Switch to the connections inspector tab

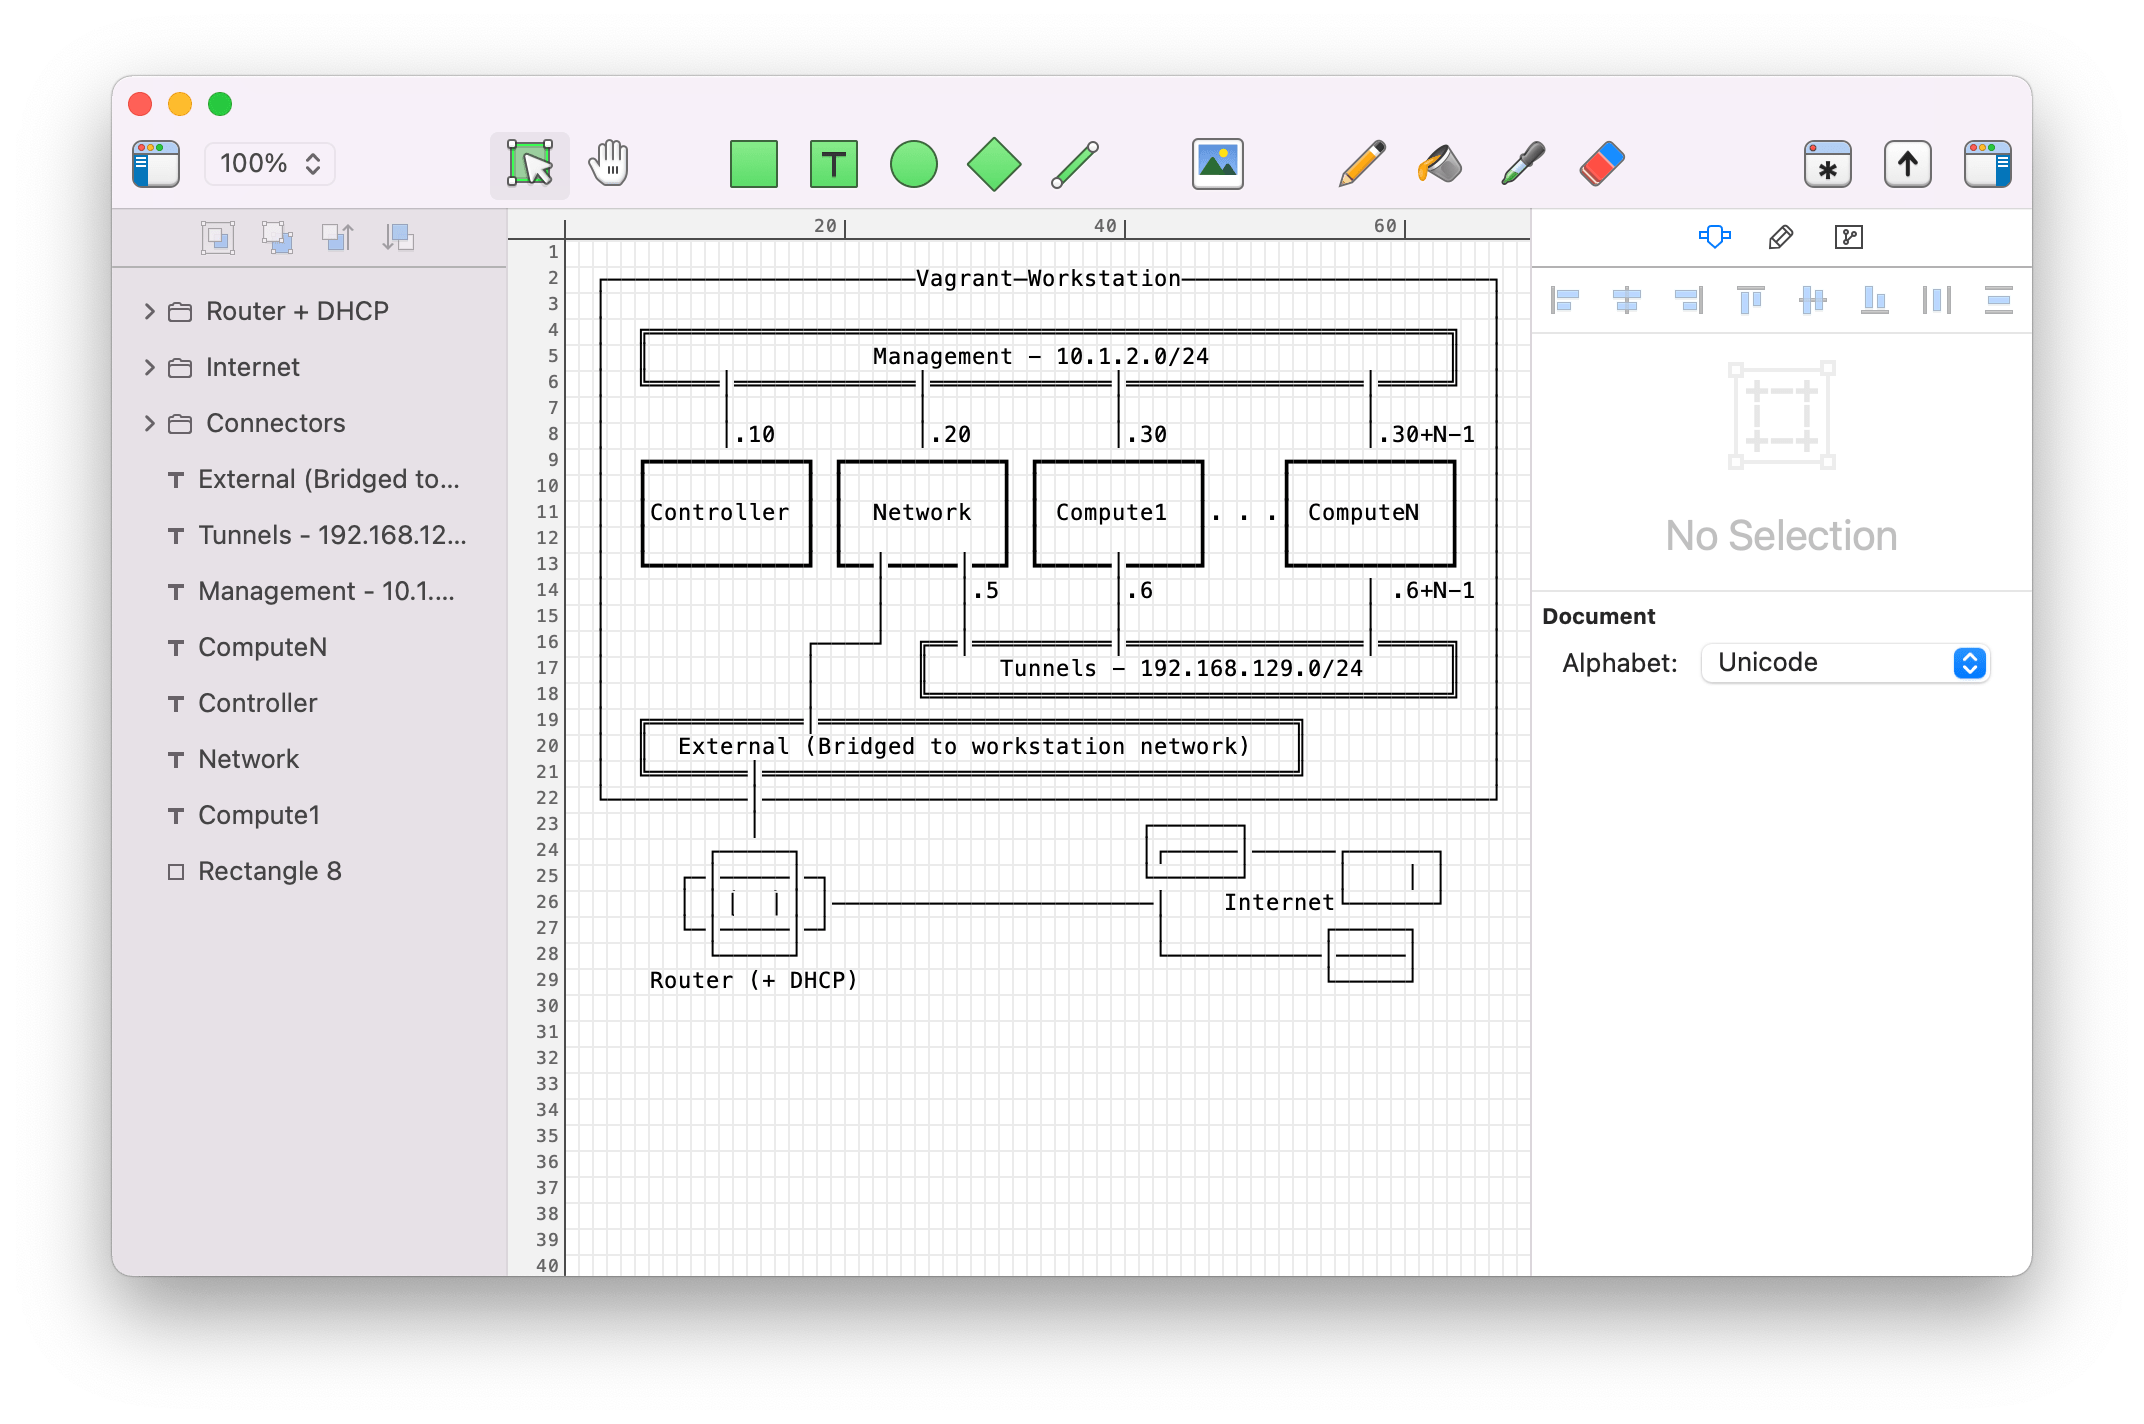coord(1850,237)
